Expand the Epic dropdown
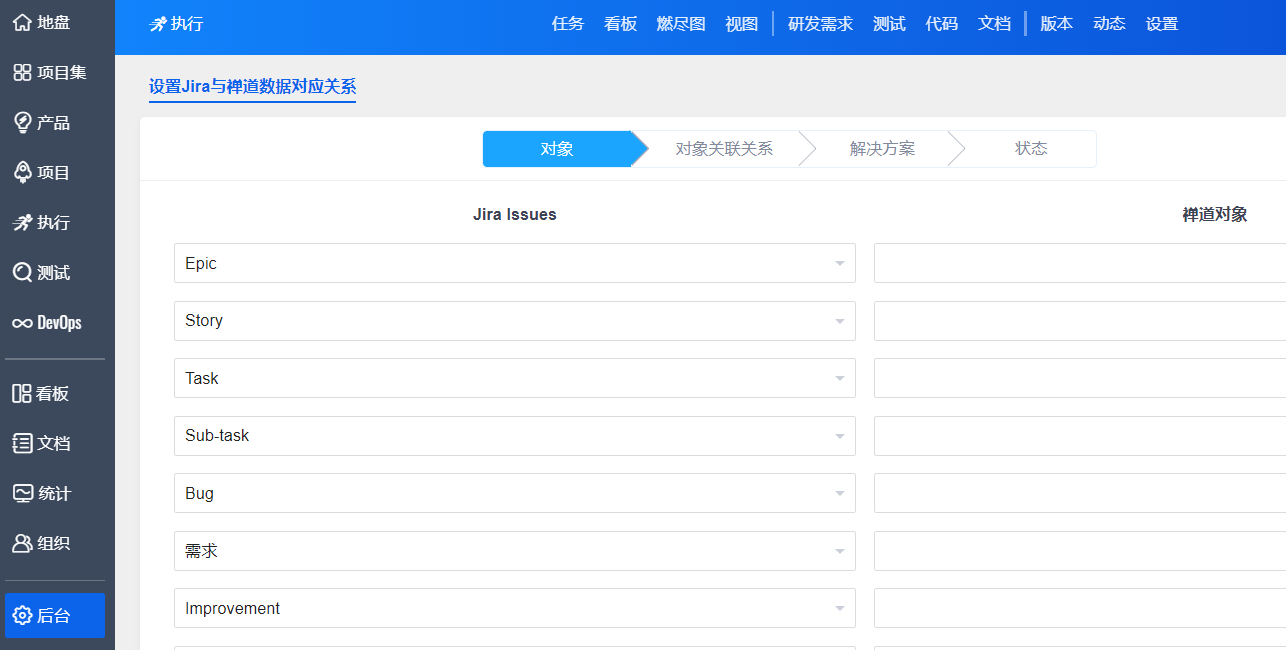The height and width of the screenshot is (650, 1286). click(839, 264)
